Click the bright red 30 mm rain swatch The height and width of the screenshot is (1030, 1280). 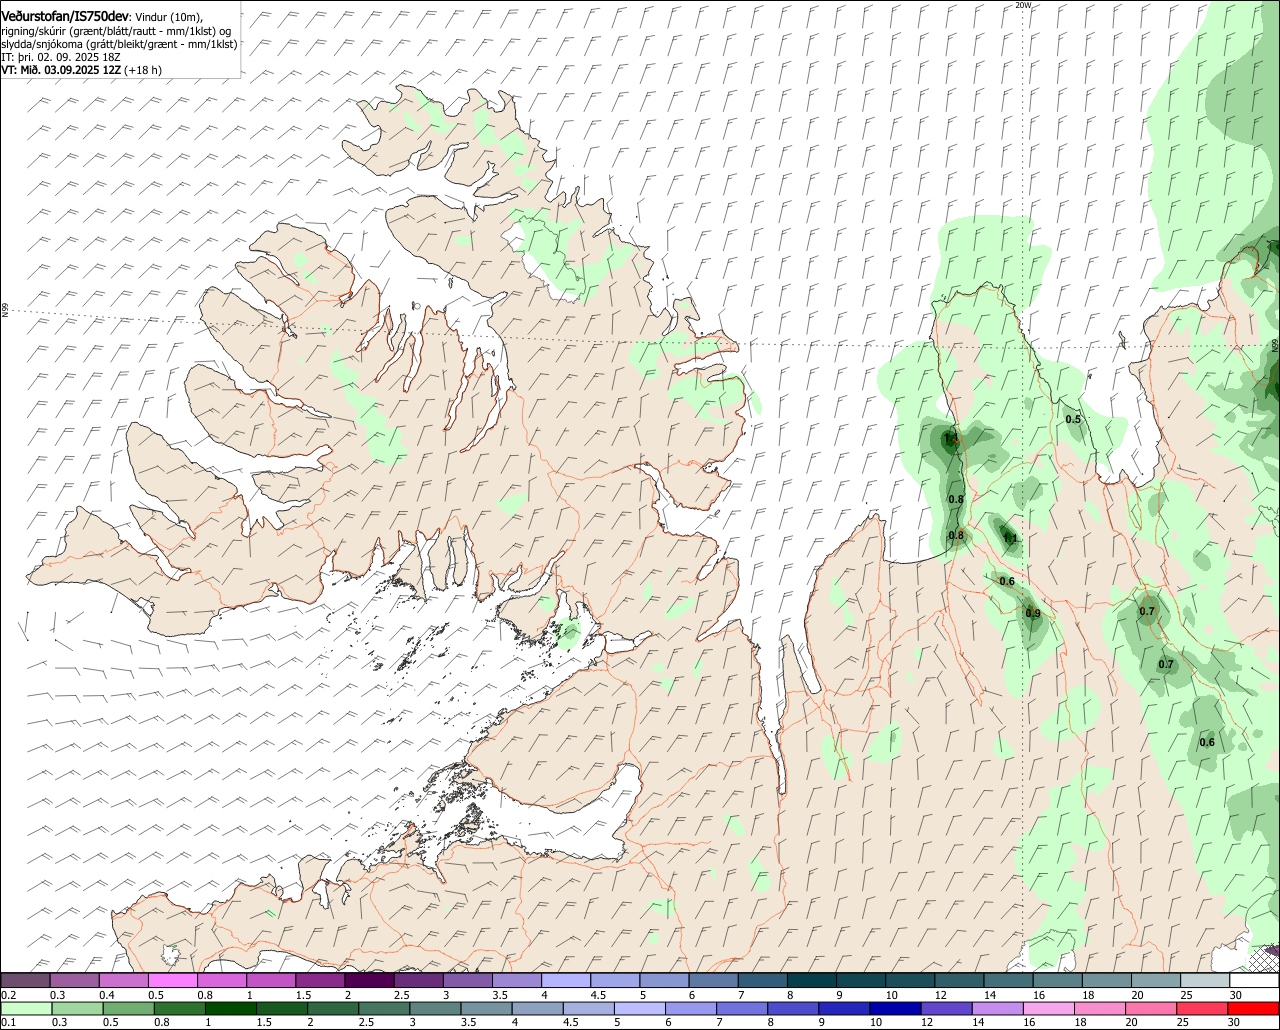click(x=1253, y=1009)
